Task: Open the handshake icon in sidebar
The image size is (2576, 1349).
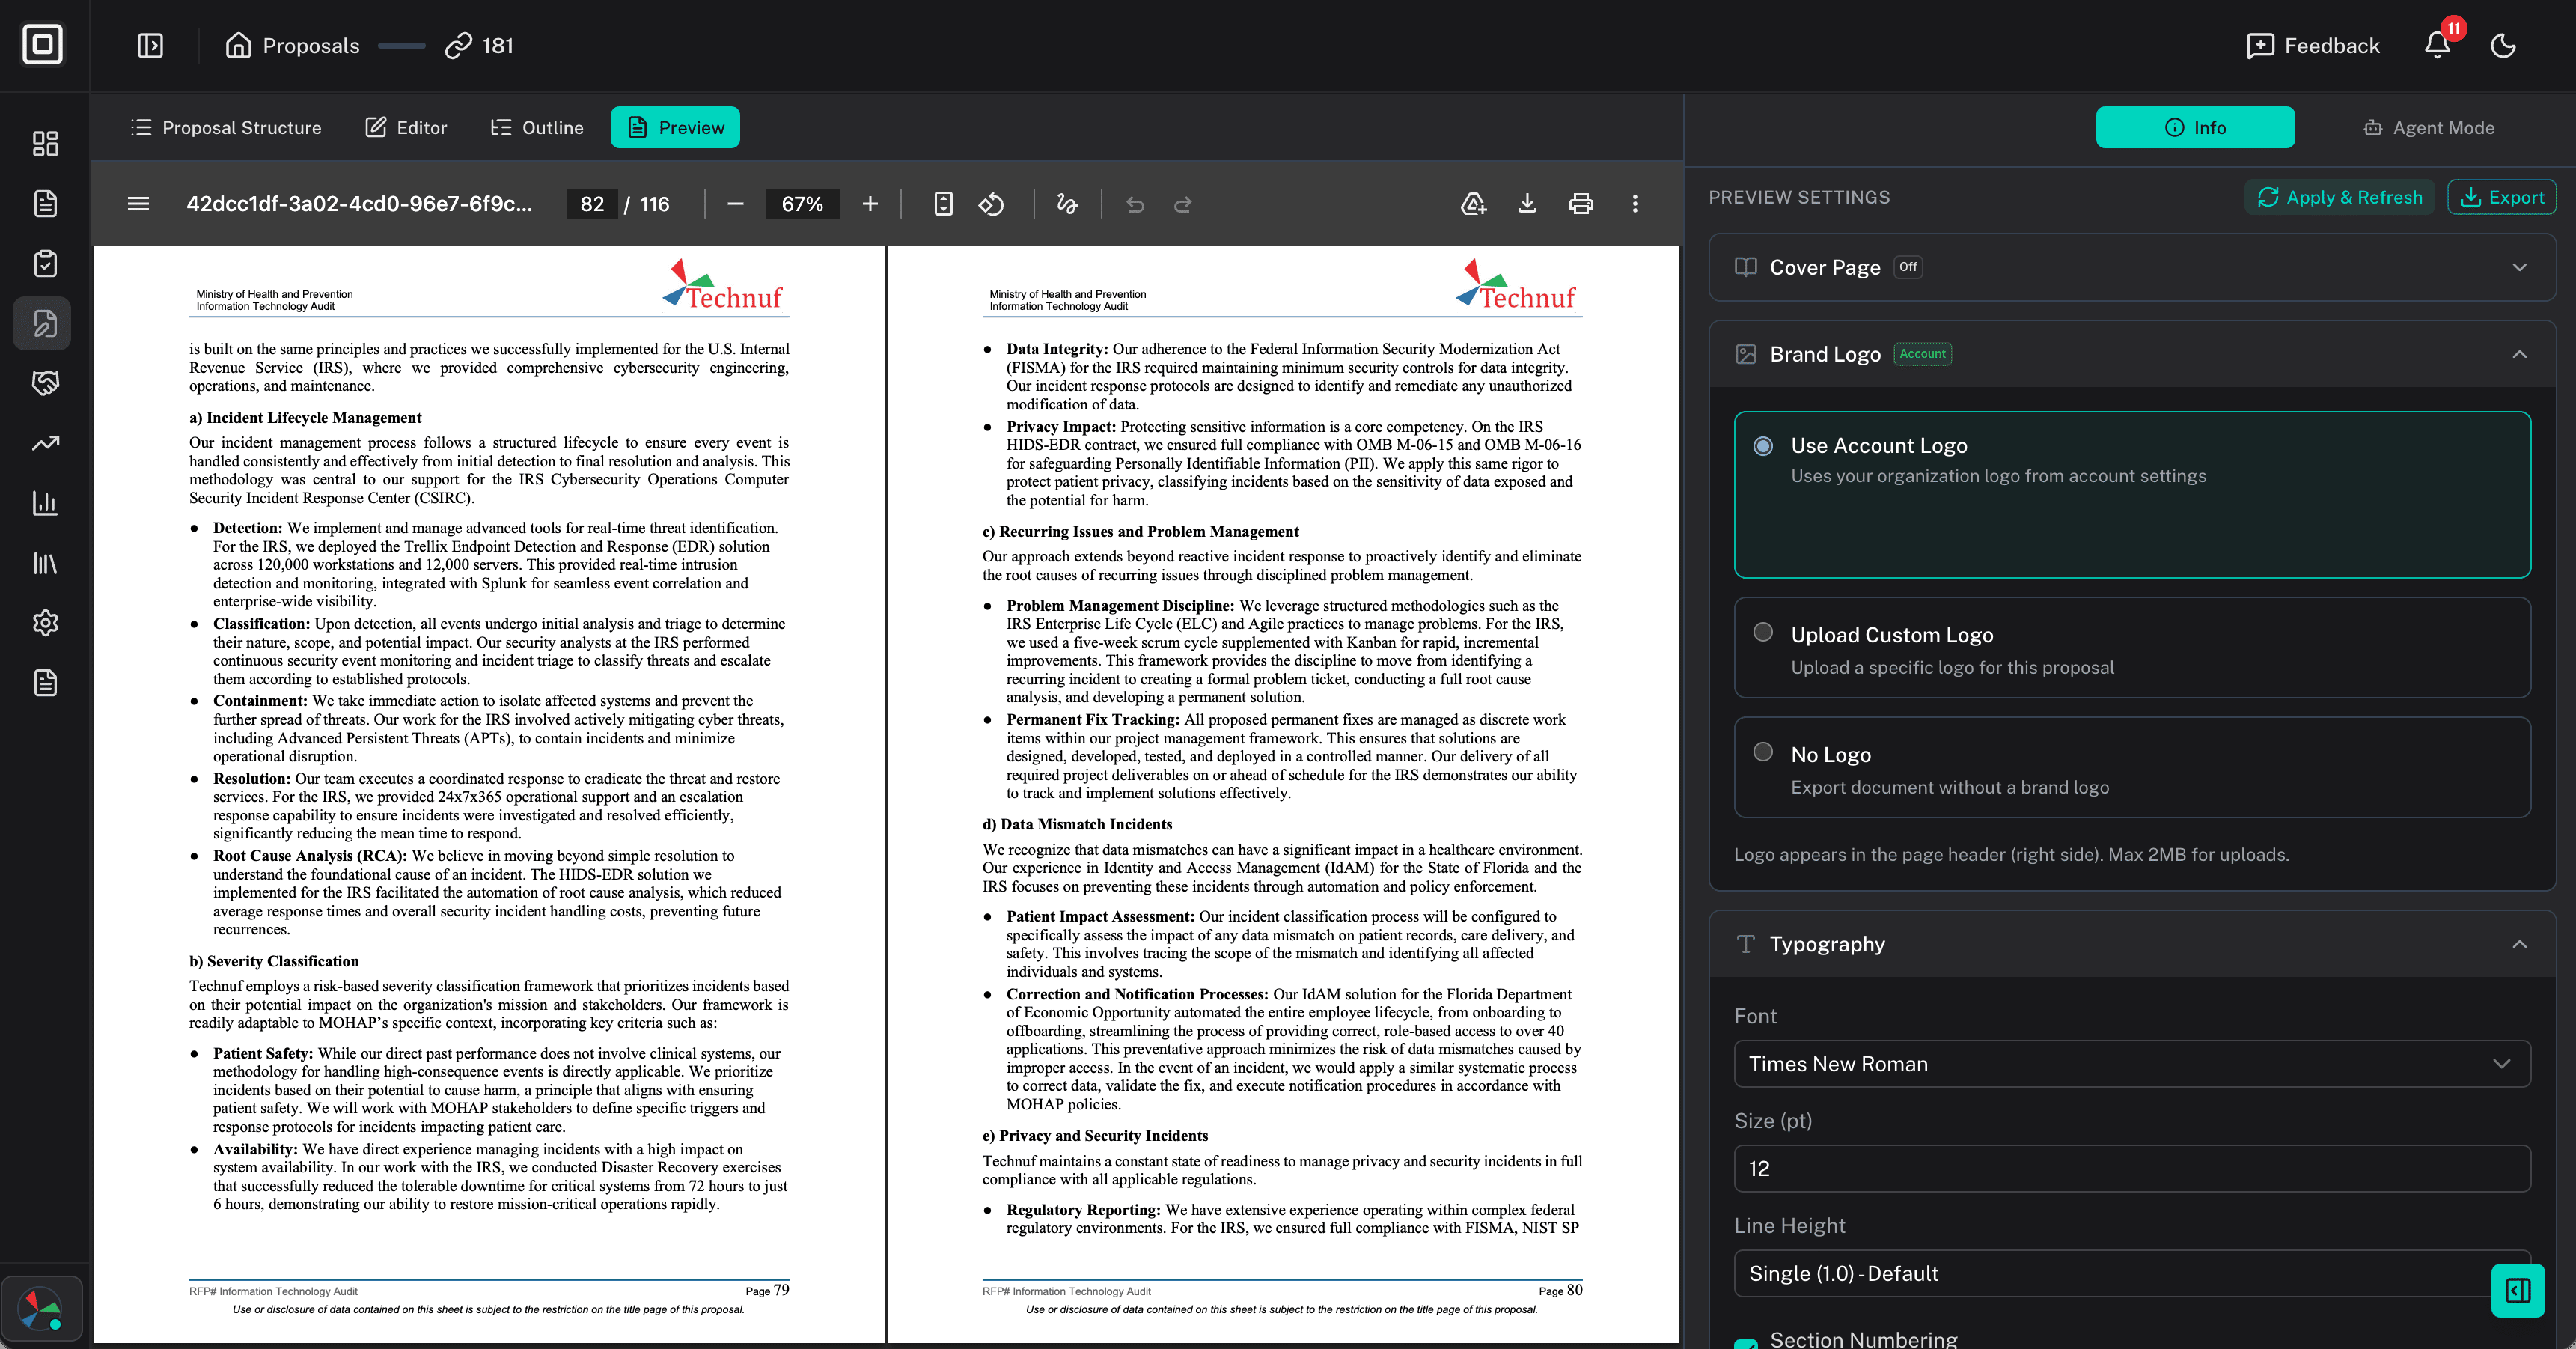Action: (45, 383)
